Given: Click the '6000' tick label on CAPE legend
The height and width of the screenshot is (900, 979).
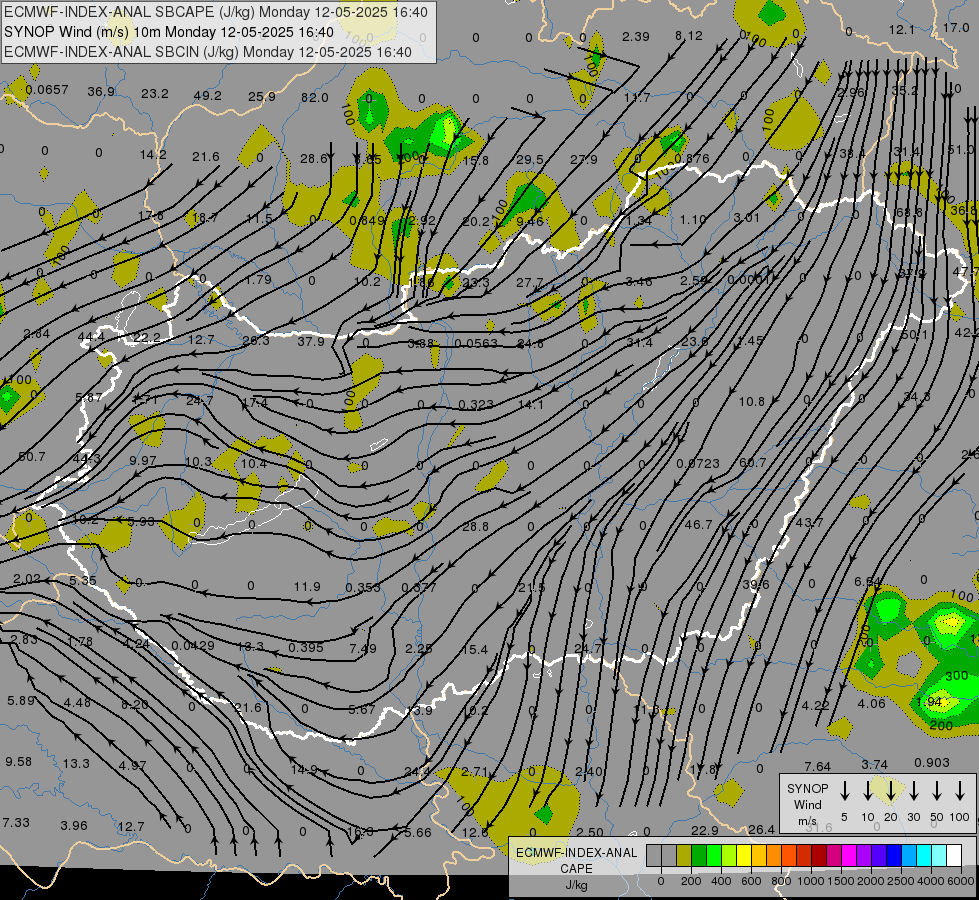Looking at the screenshot, I should coord(961,881).
